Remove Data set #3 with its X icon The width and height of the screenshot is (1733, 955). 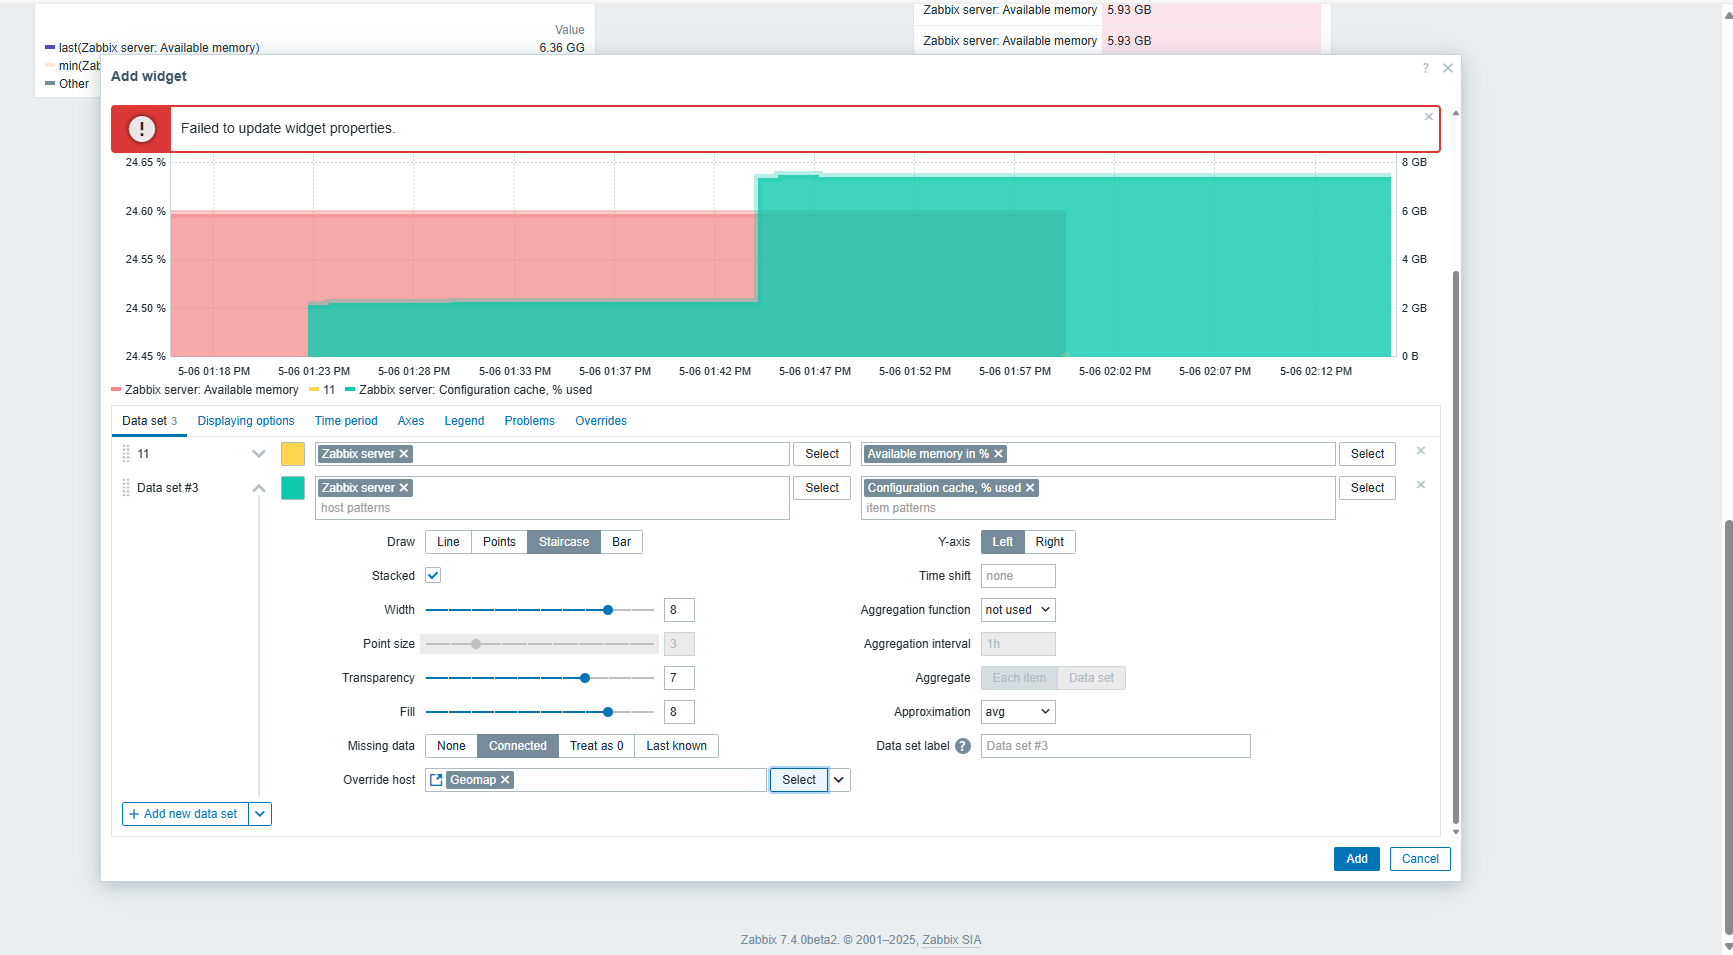tap(1420, 485)
